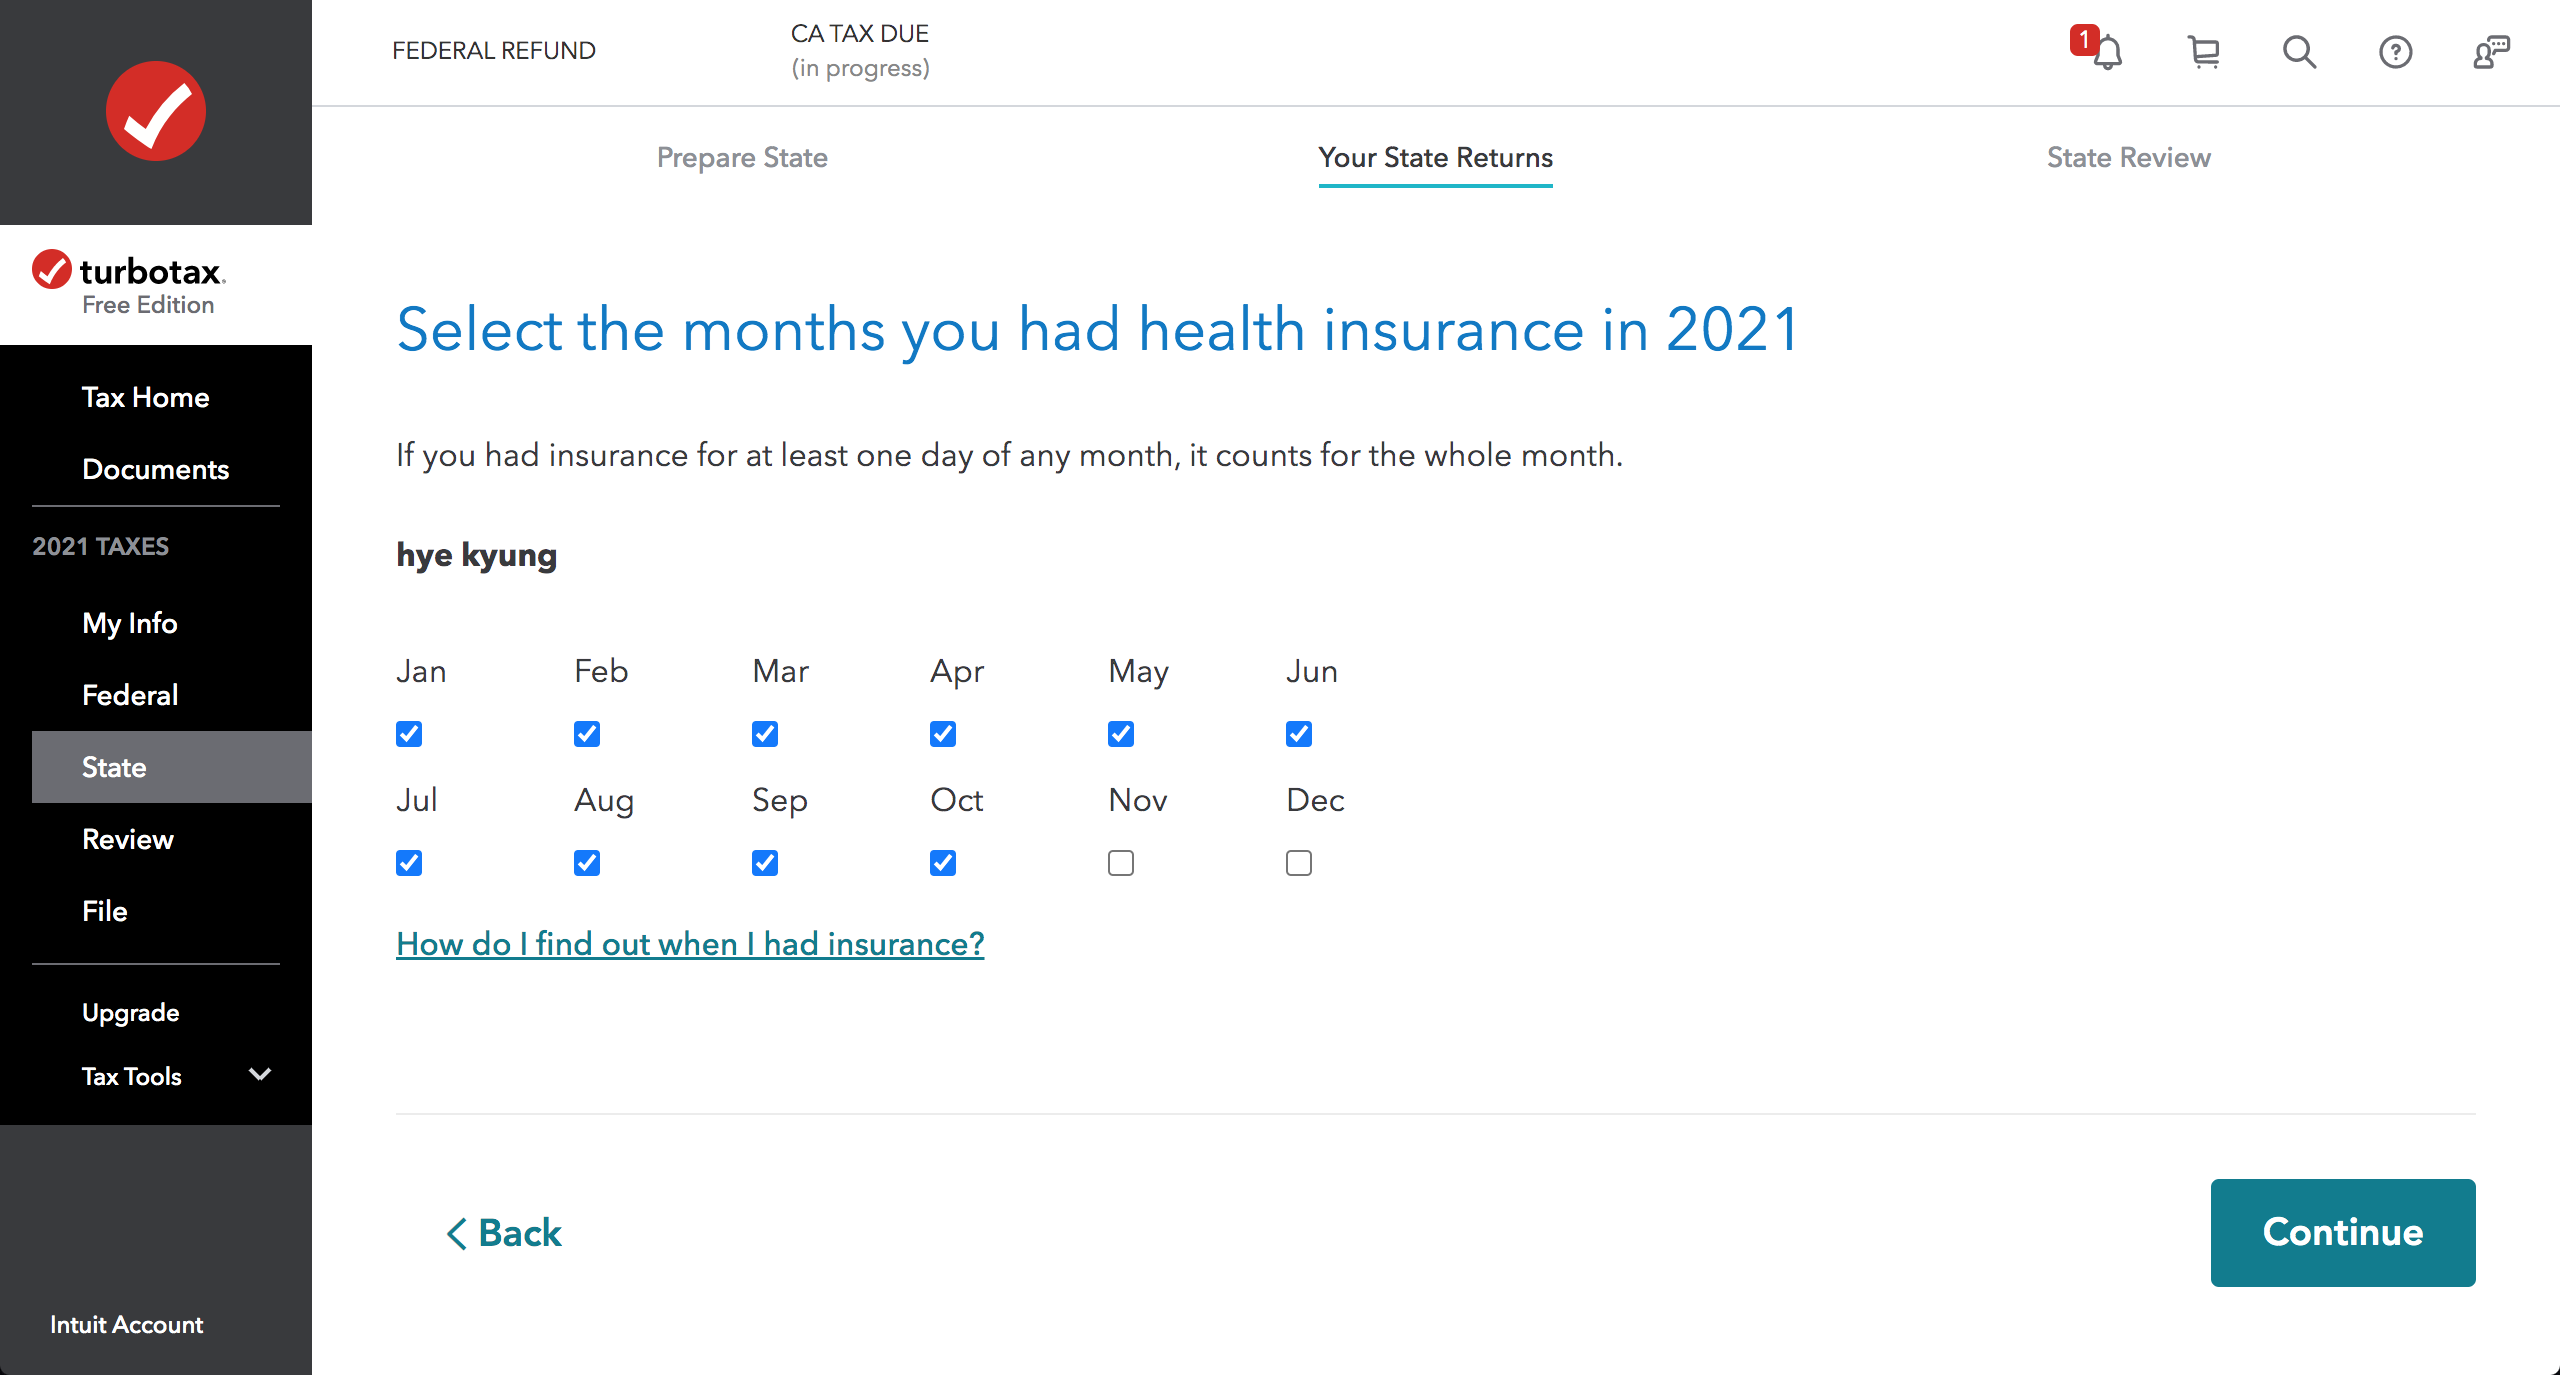Open the Upgrade sidebar item

click(x=130, y=1012)
